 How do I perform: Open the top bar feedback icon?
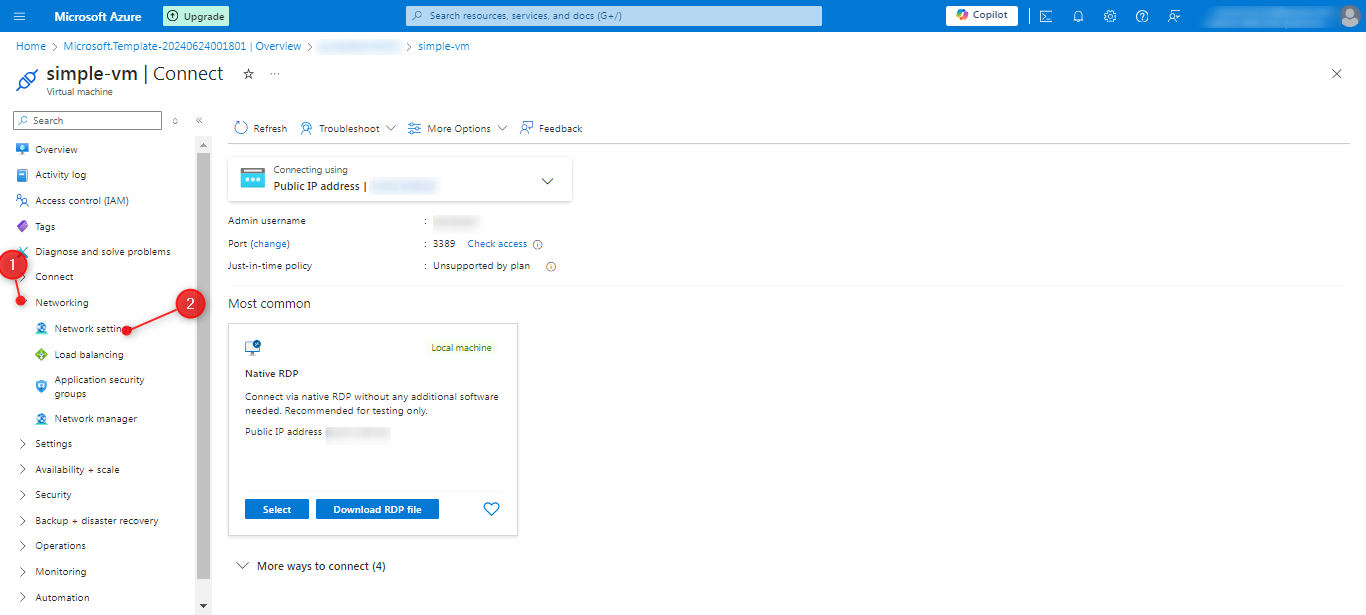(x=1174, y=16)
